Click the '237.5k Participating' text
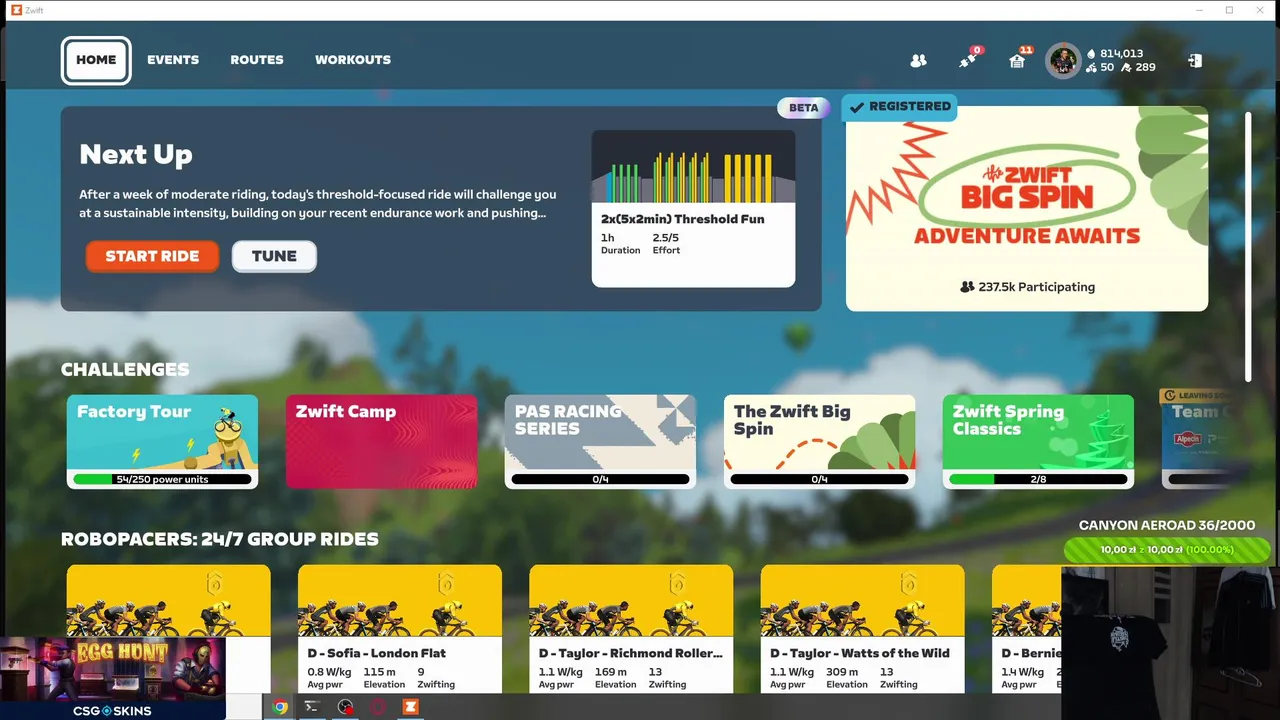The image size is (1280, 720). (x=1037, y=287)
